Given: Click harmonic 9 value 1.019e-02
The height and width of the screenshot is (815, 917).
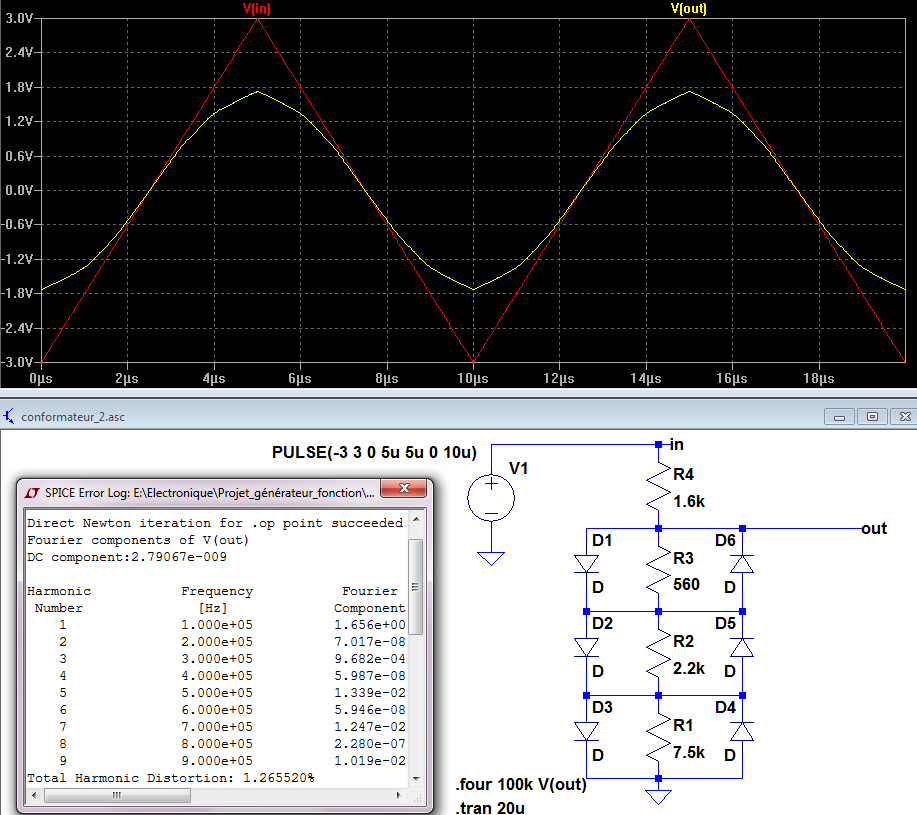Looking at the screenshot, I should click(370, 761).
